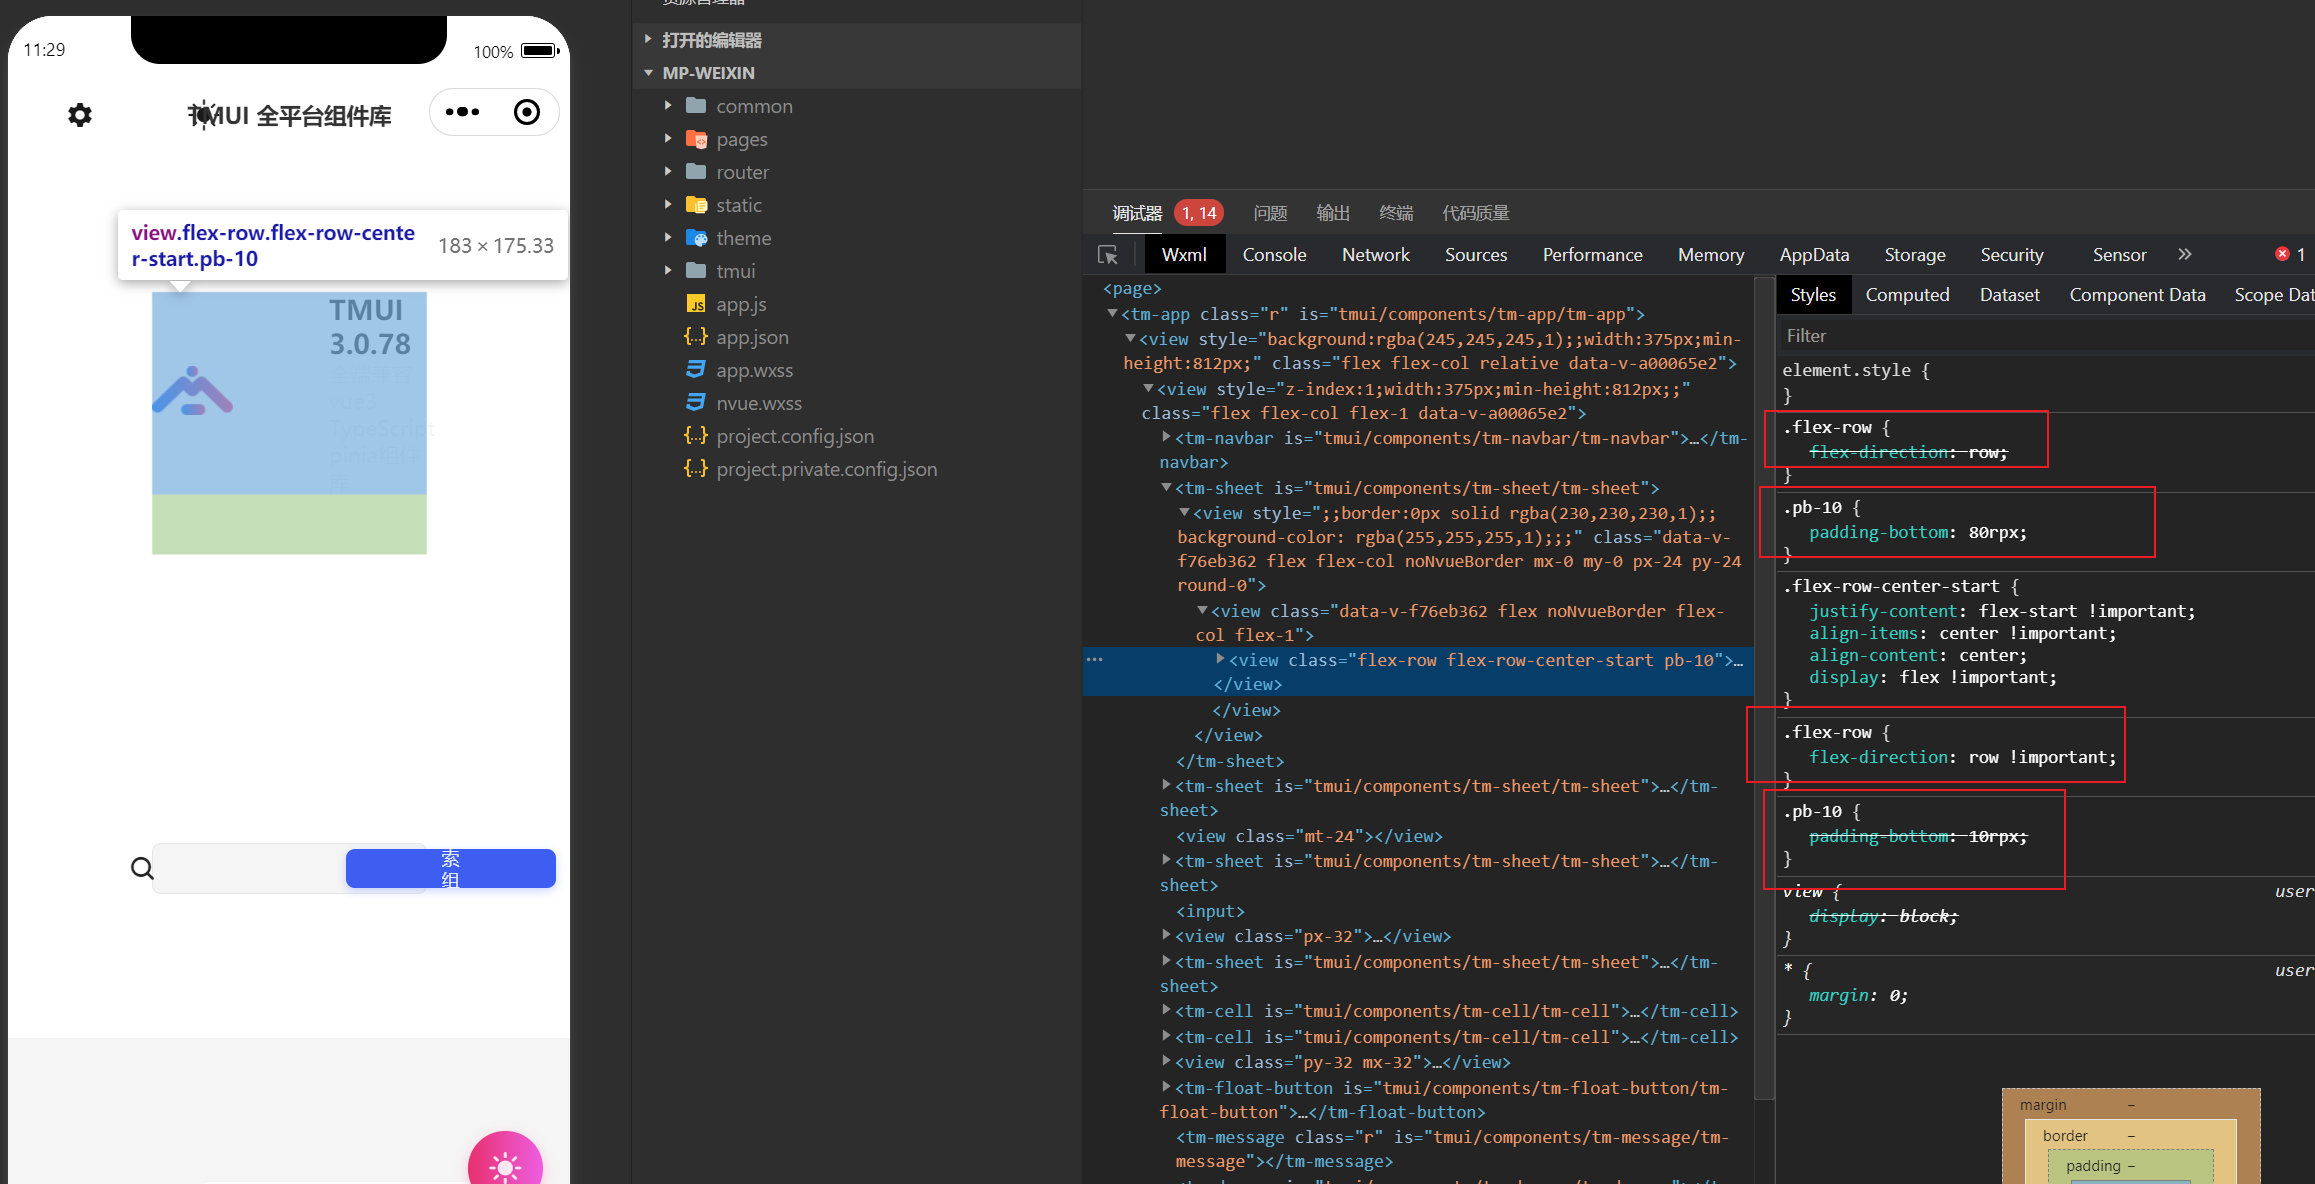Show more devtools tabs chevron
2315x1184 pixels.
pyautogui.click(x=2185, y=255)
